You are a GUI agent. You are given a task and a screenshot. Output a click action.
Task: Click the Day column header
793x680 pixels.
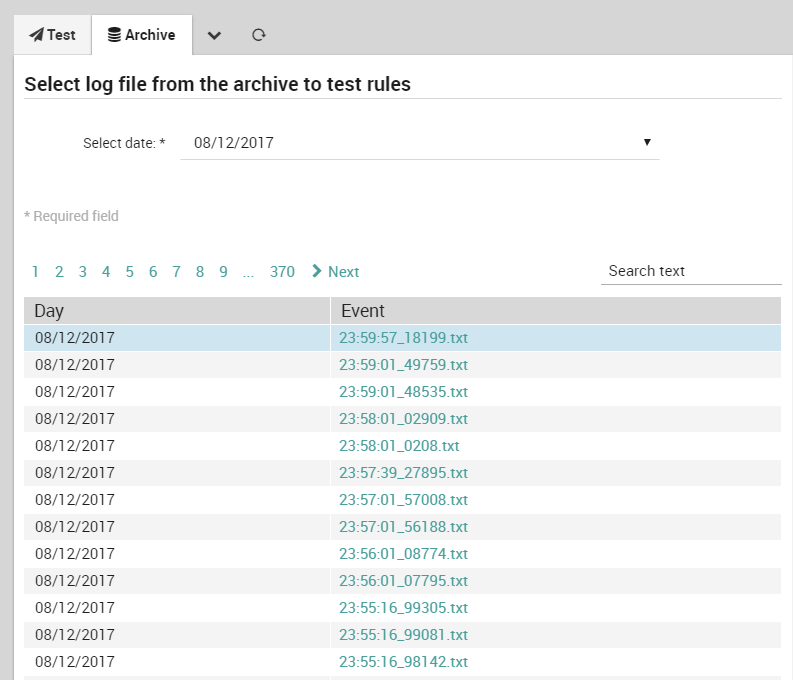(x=177, y=310)
